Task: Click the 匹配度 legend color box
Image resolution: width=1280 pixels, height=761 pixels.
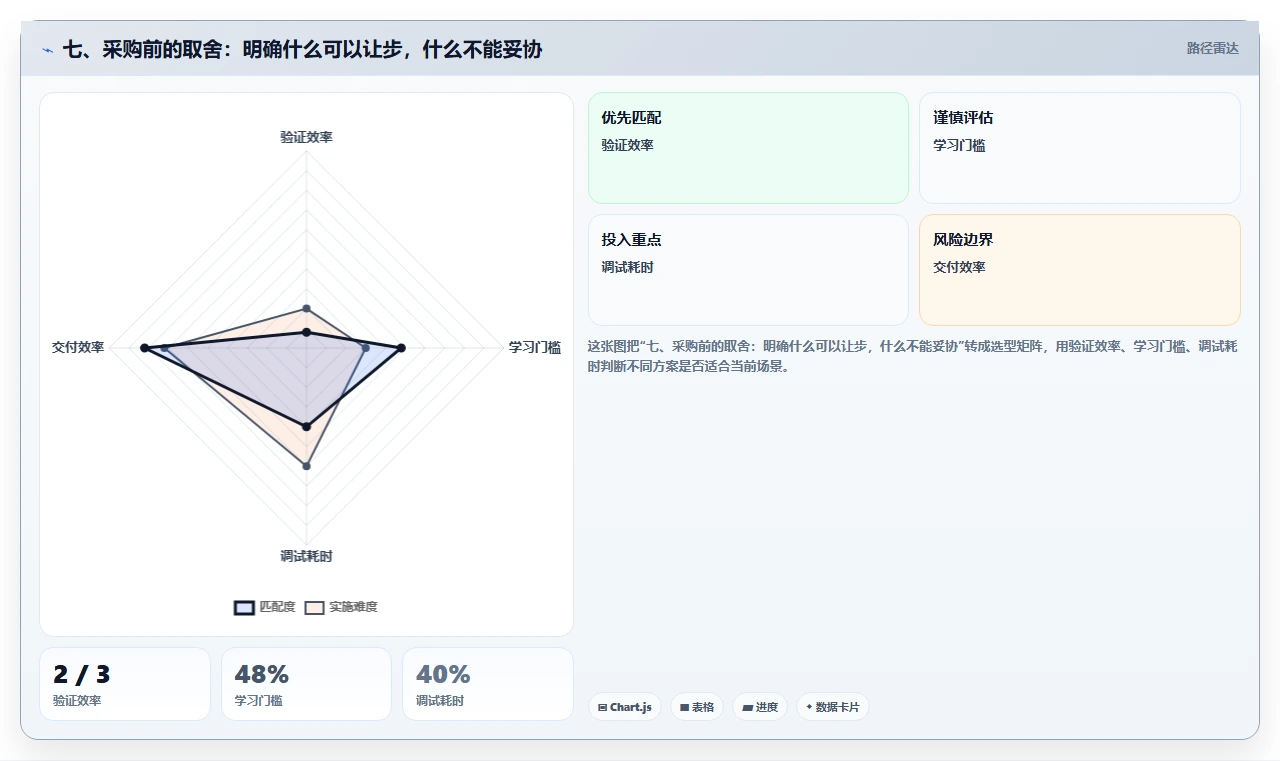Action: (244, 607)
